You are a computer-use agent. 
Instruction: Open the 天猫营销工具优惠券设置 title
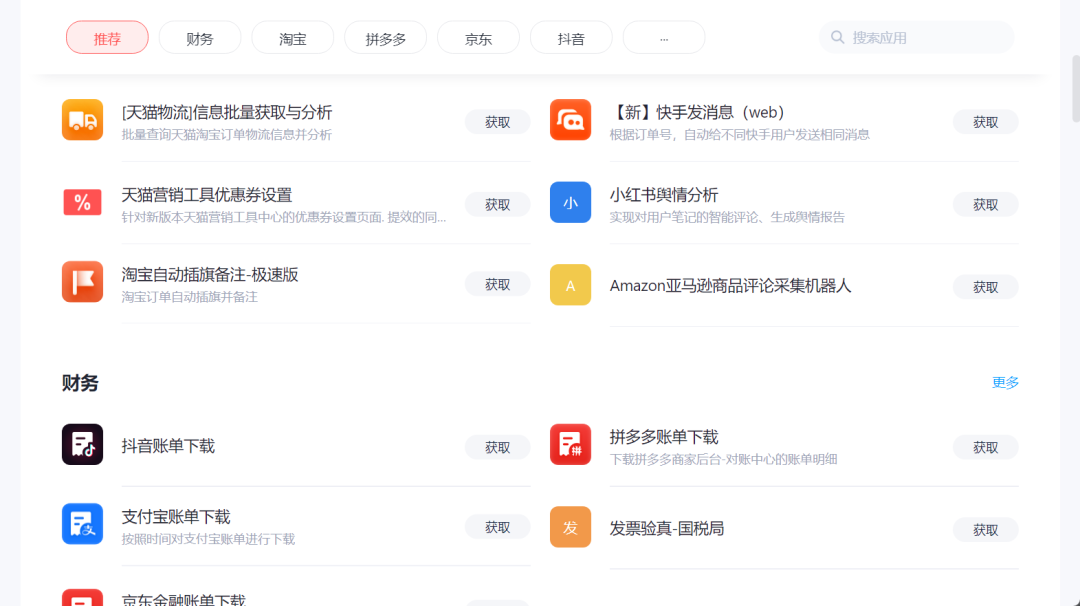(207, 195)
